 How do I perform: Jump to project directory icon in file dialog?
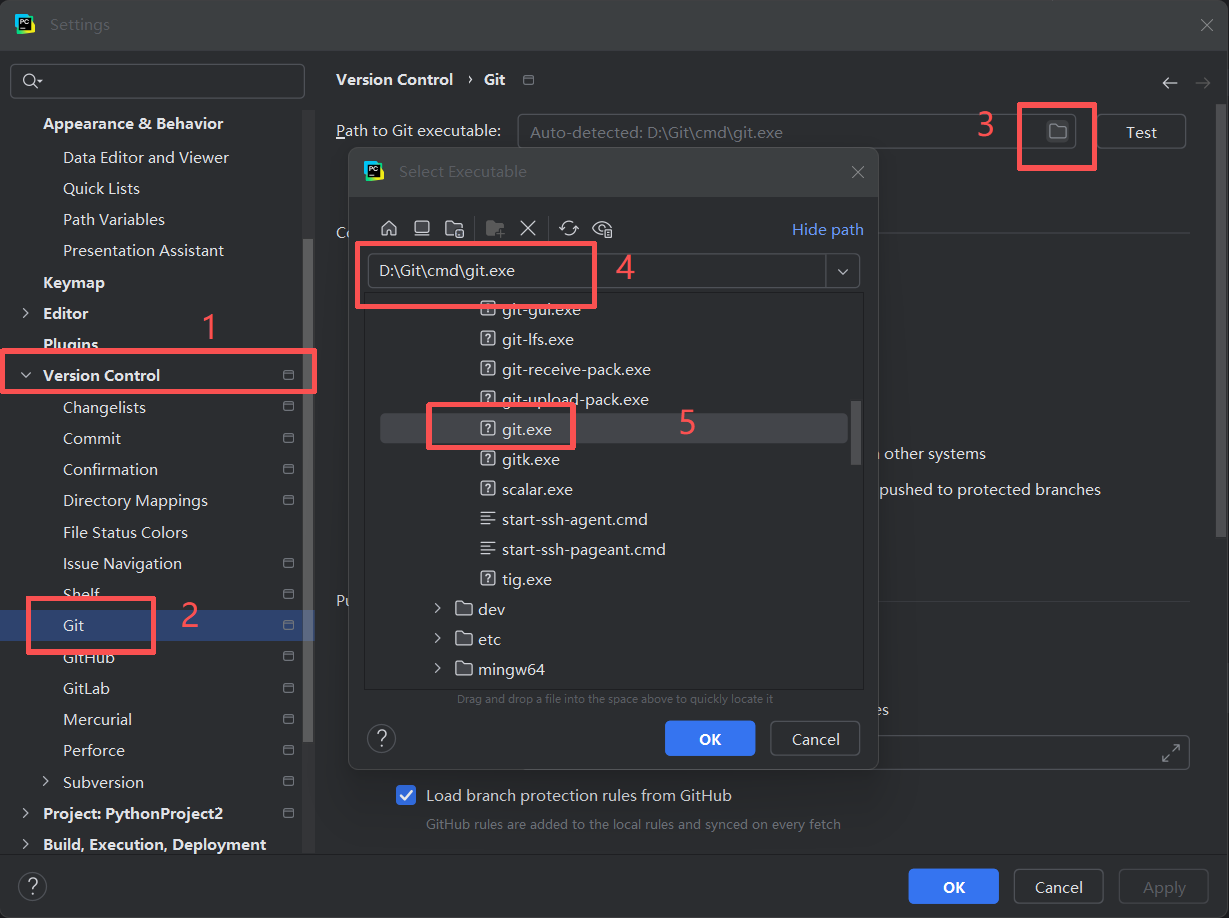pyautogui.click(x=454, y=228)
